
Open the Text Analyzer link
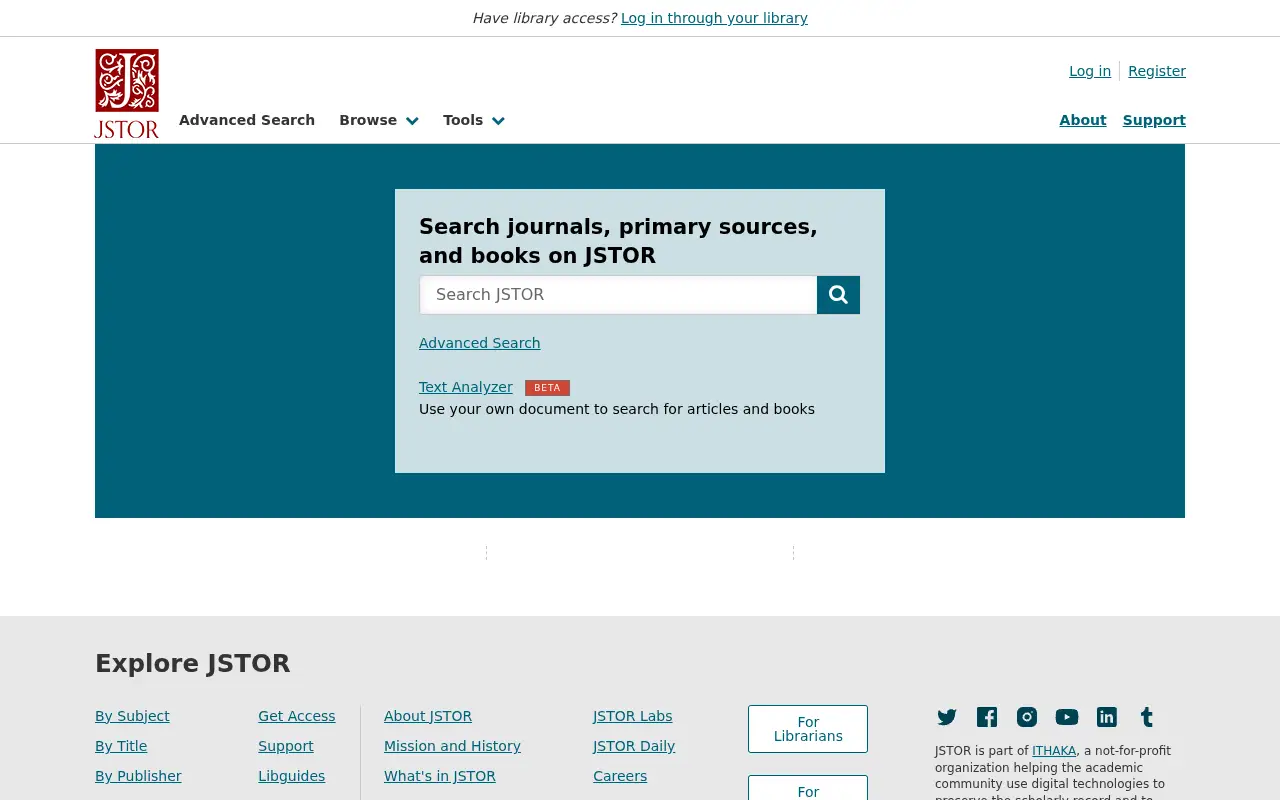click(x=465, y=387)
